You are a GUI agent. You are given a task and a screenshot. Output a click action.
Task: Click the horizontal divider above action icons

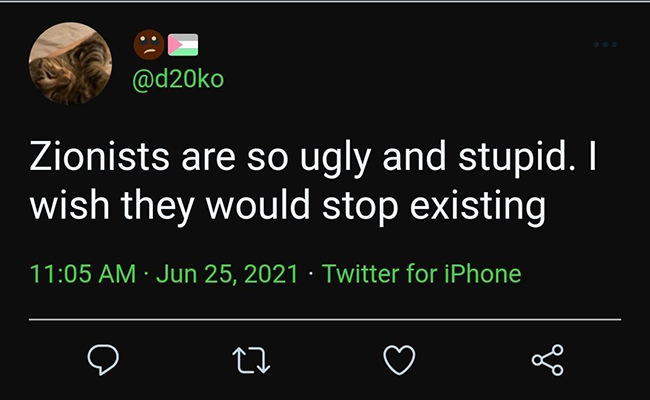click(x=325, y=320)
